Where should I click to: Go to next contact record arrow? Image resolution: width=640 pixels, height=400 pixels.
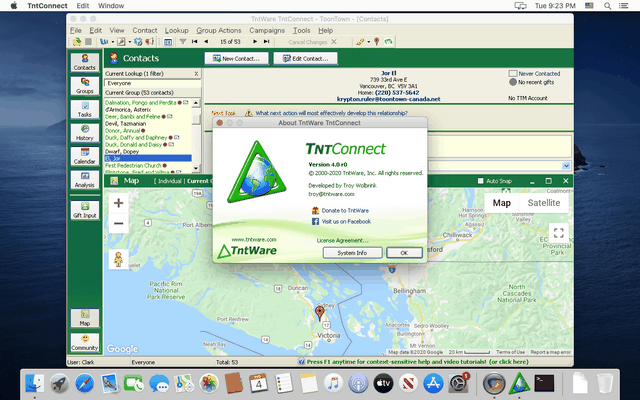(255, 42)
